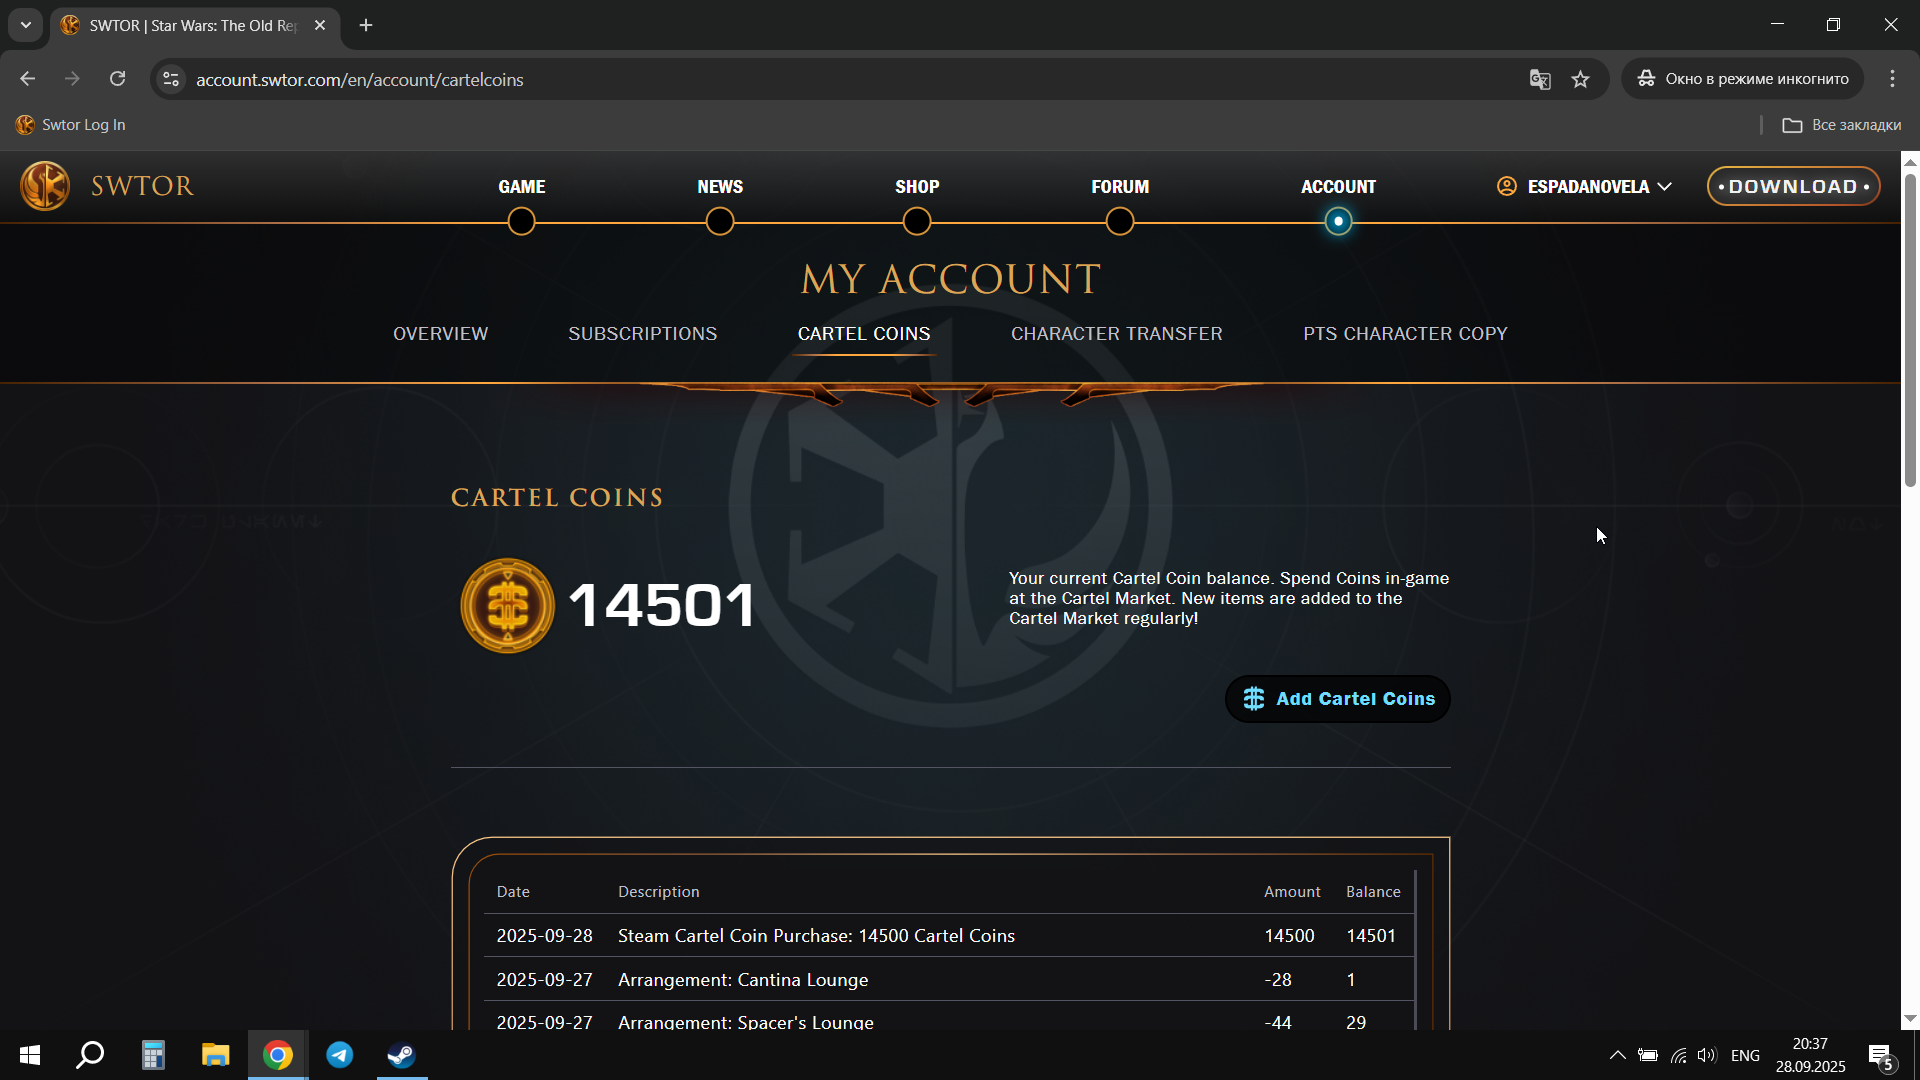Click the volume speaker tray icon
The width and height of the screenshot is (1920, 1080).
1707,1055
